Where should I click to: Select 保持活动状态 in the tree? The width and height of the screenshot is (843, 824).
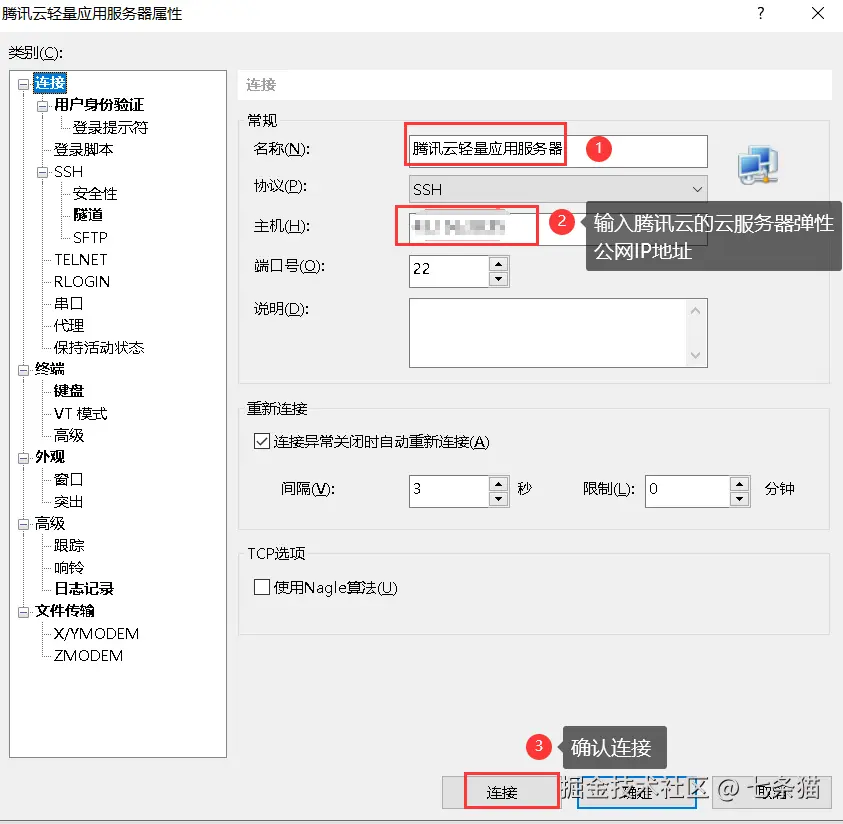(99, 348)
